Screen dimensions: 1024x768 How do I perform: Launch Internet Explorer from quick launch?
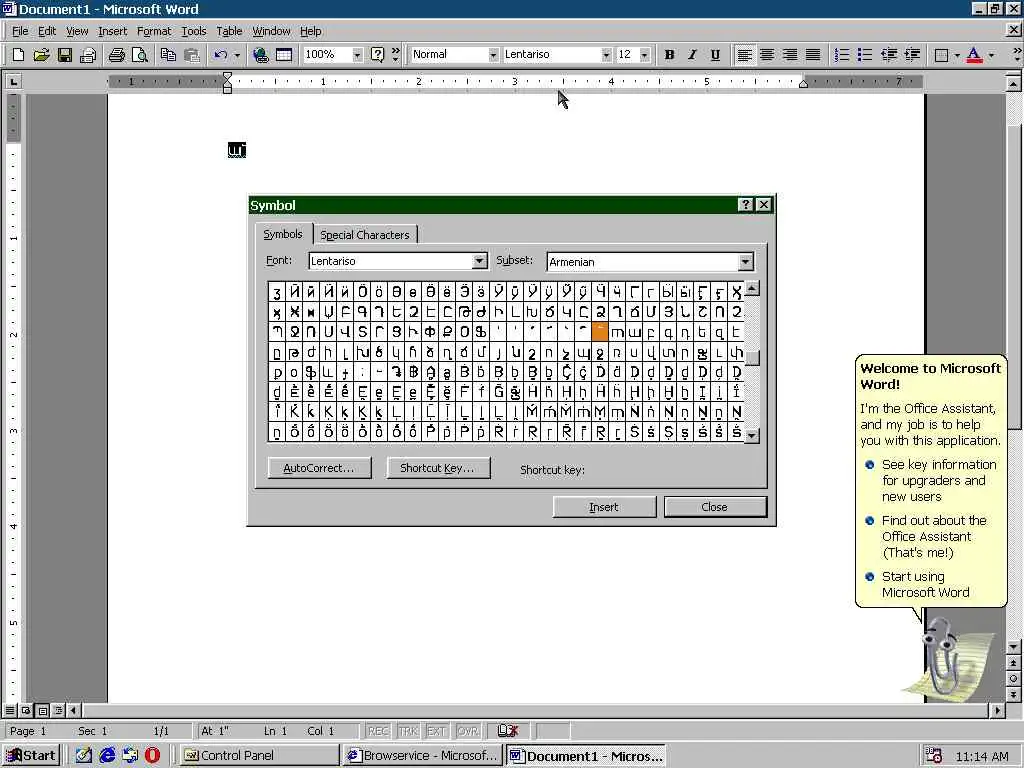pos(107,756)
